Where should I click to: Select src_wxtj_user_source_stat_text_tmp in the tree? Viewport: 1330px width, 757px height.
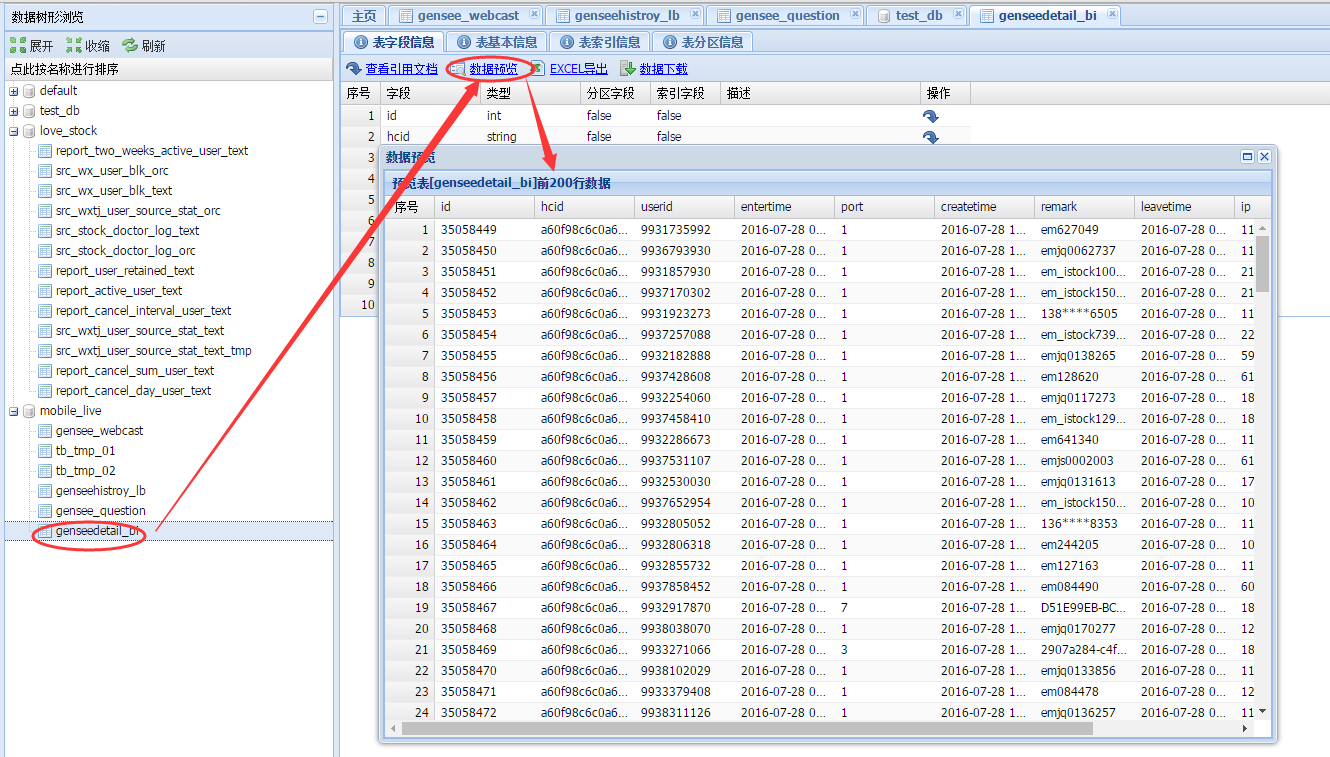[154, 351]
